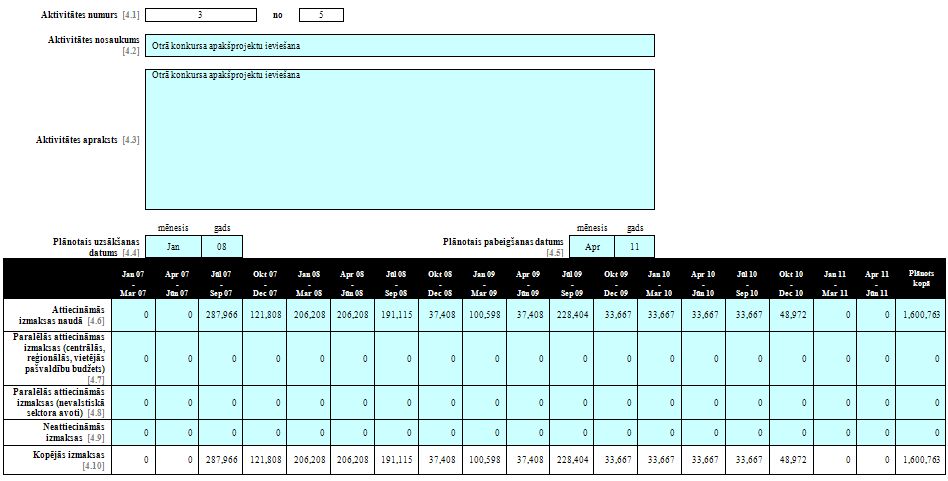Click the total activities field containing 5
The height and width of the screenshot is (481, 948).
321,15
